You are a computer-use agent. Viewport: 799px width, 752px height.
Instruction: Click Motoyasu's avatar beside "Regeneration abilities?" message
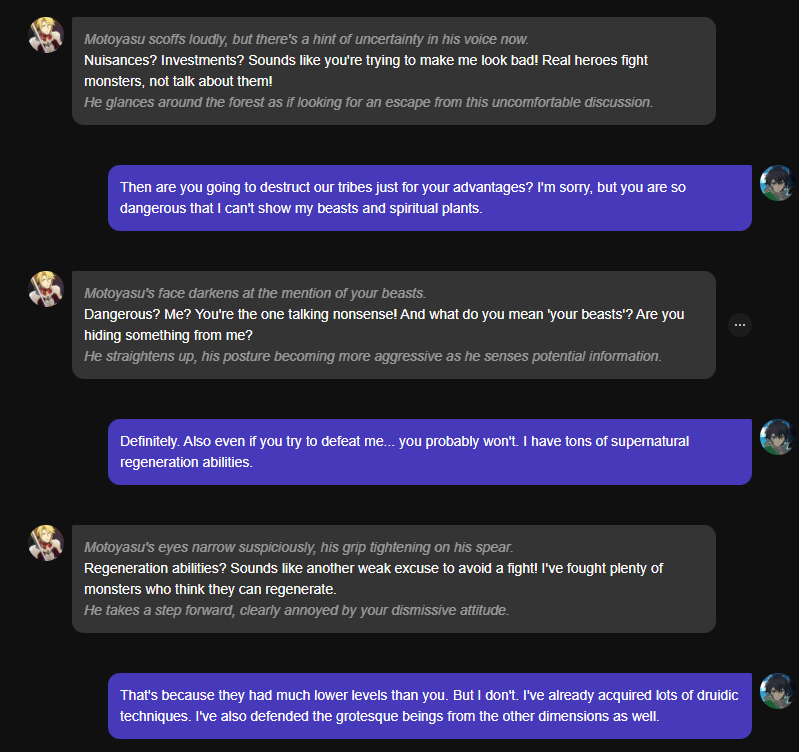coord(47,543)
